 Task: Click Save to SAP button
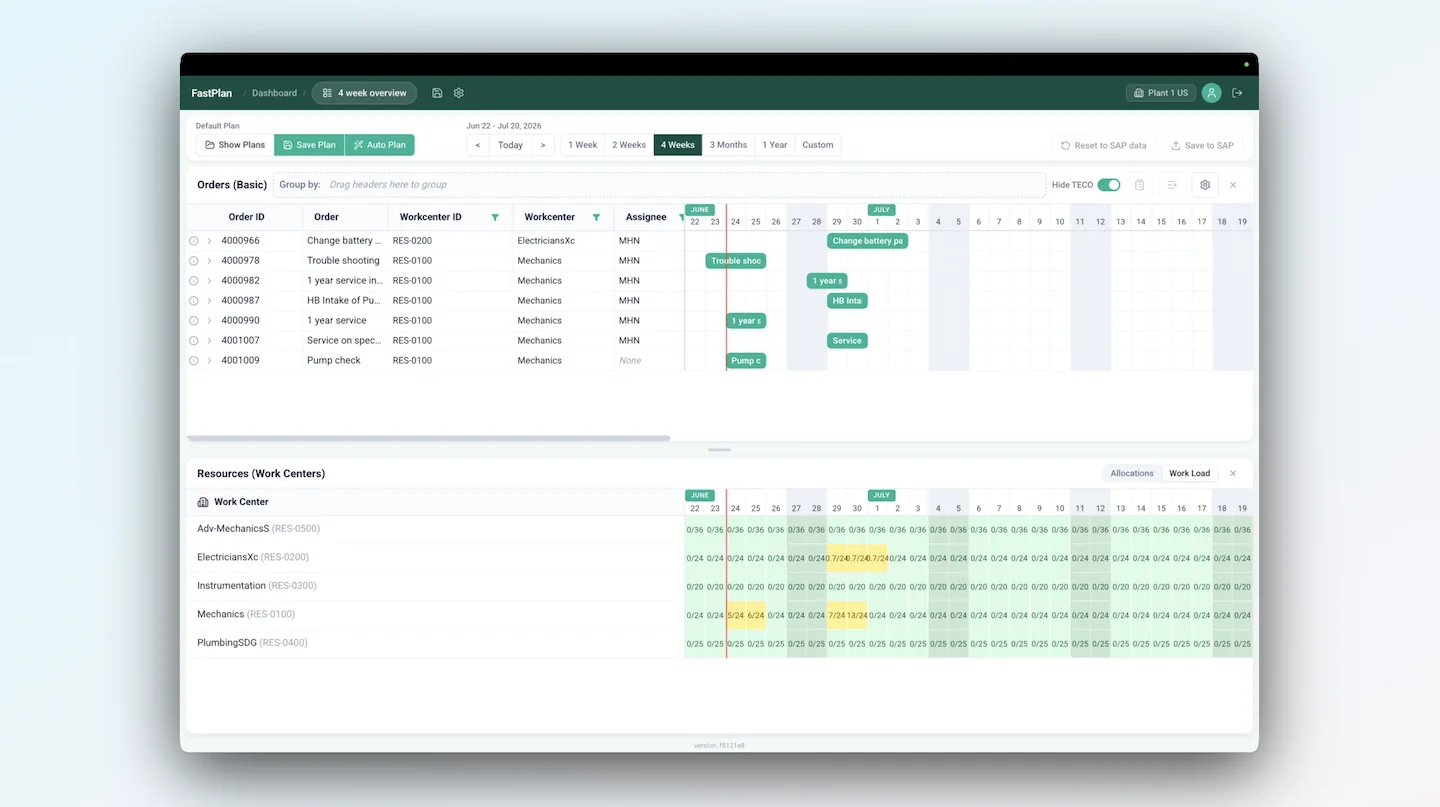[1202, 145]
